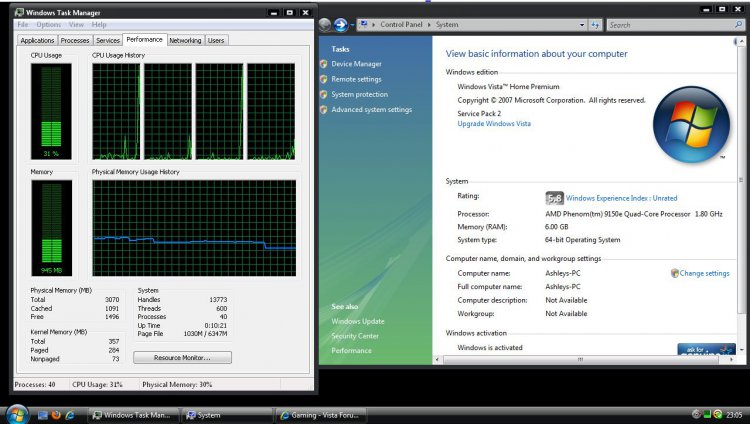Expand the address bar history dropdown
Screen dimensions: 750x424
[582, 25]
